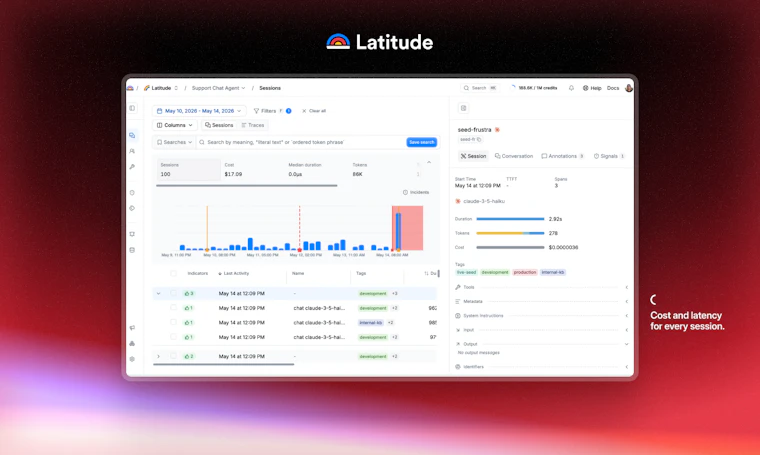Click Clear all filters
The width and height of the screenshot is (760, 455).
point(314,111)
